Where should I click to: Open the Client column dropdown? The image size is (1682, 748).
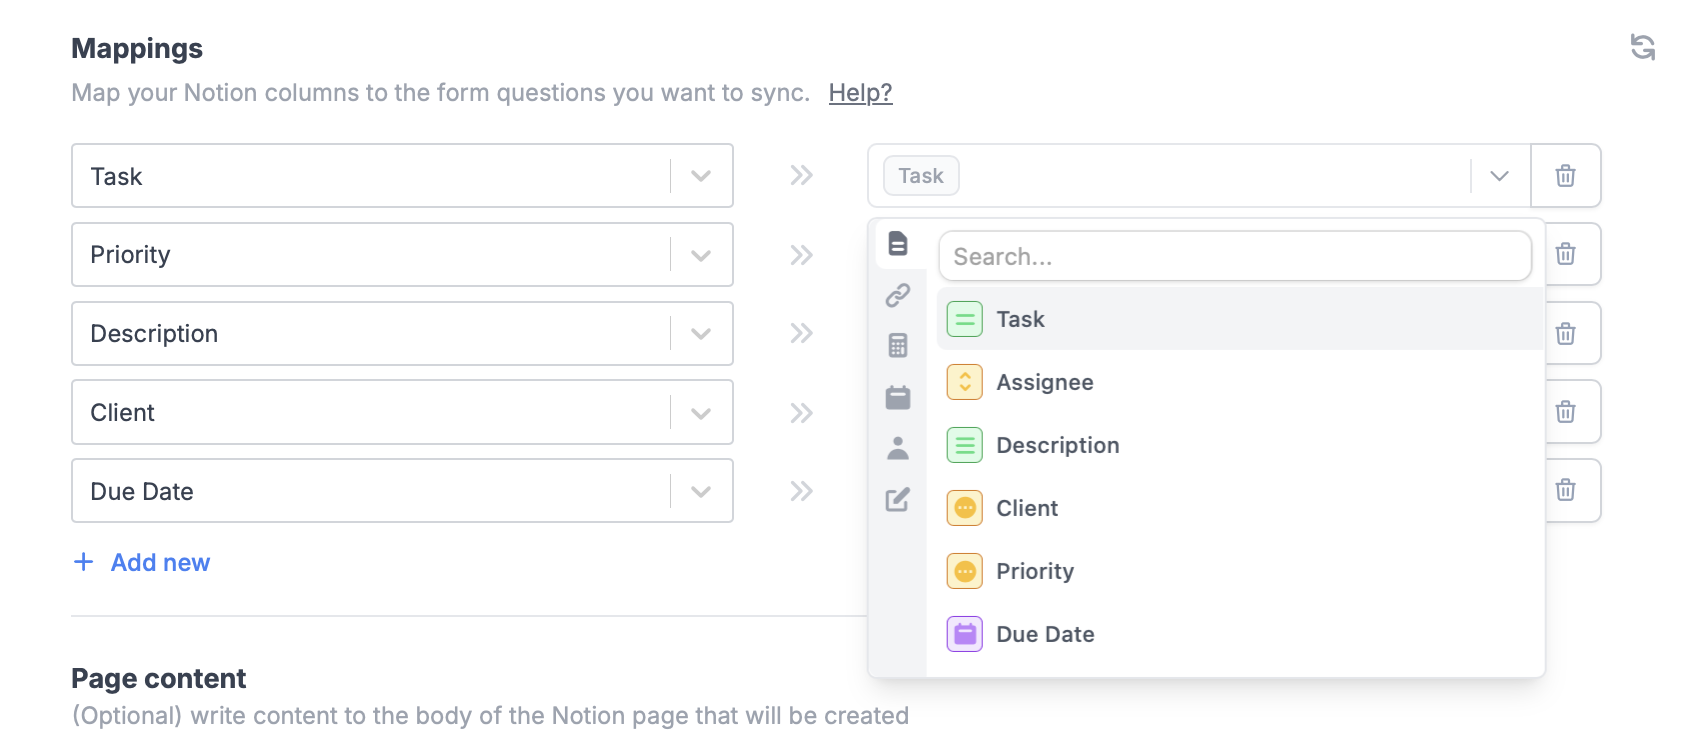(x=701, y=413)
